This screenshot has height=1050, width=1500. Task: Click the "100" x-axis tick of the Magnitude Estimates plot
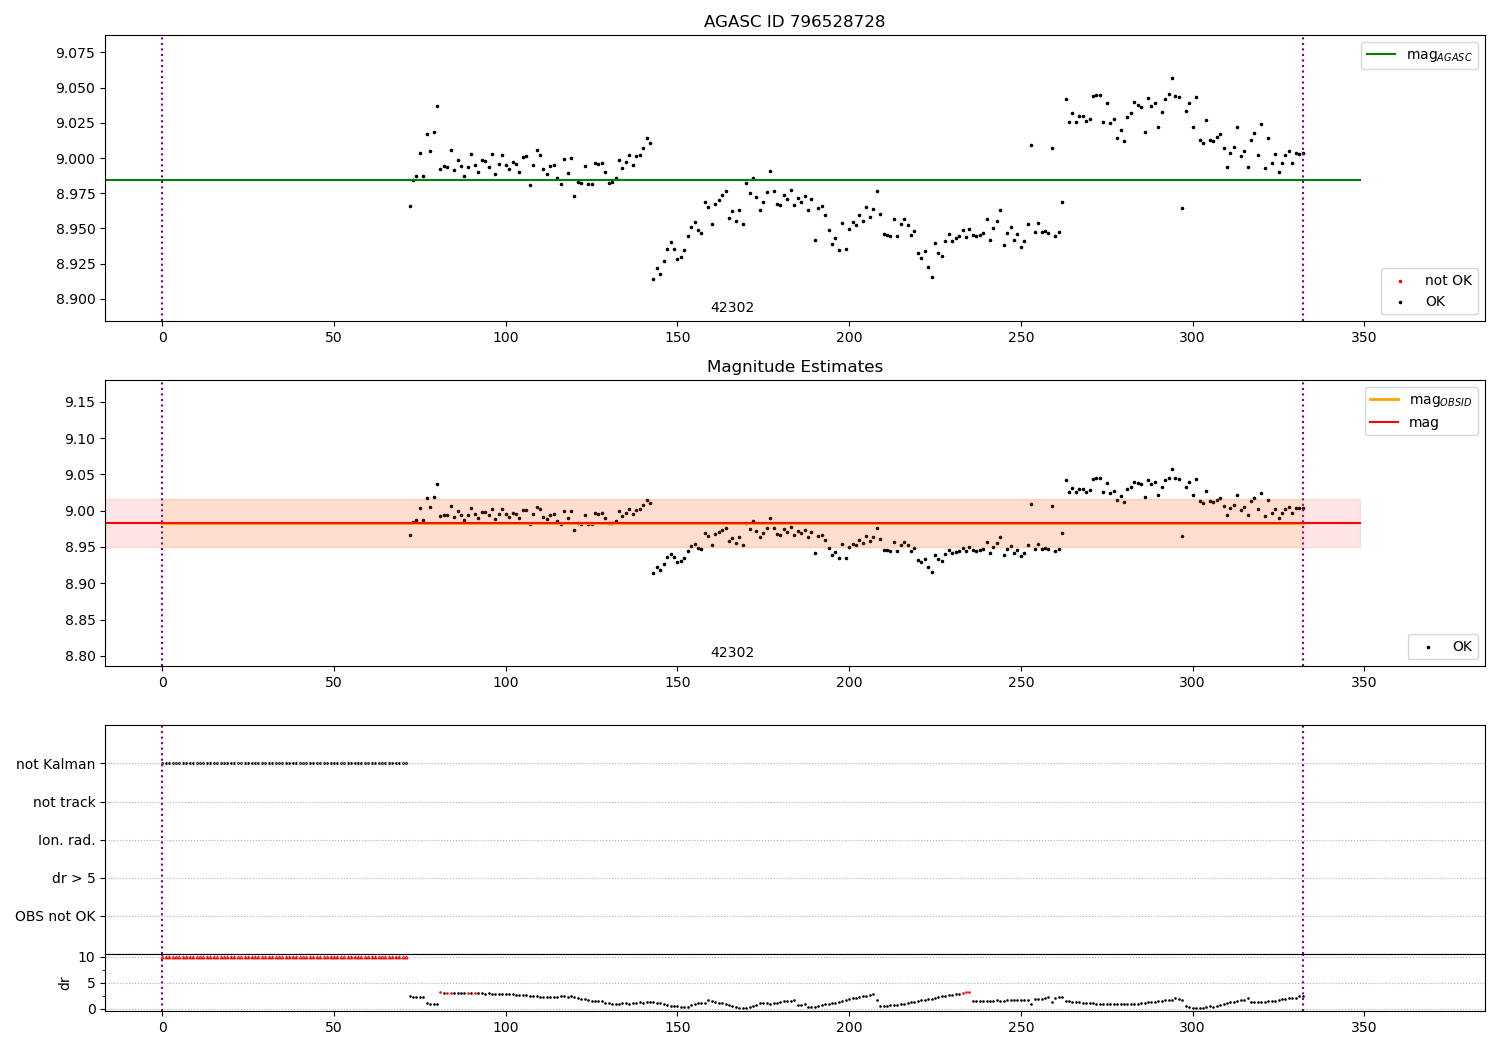point(506,683)
